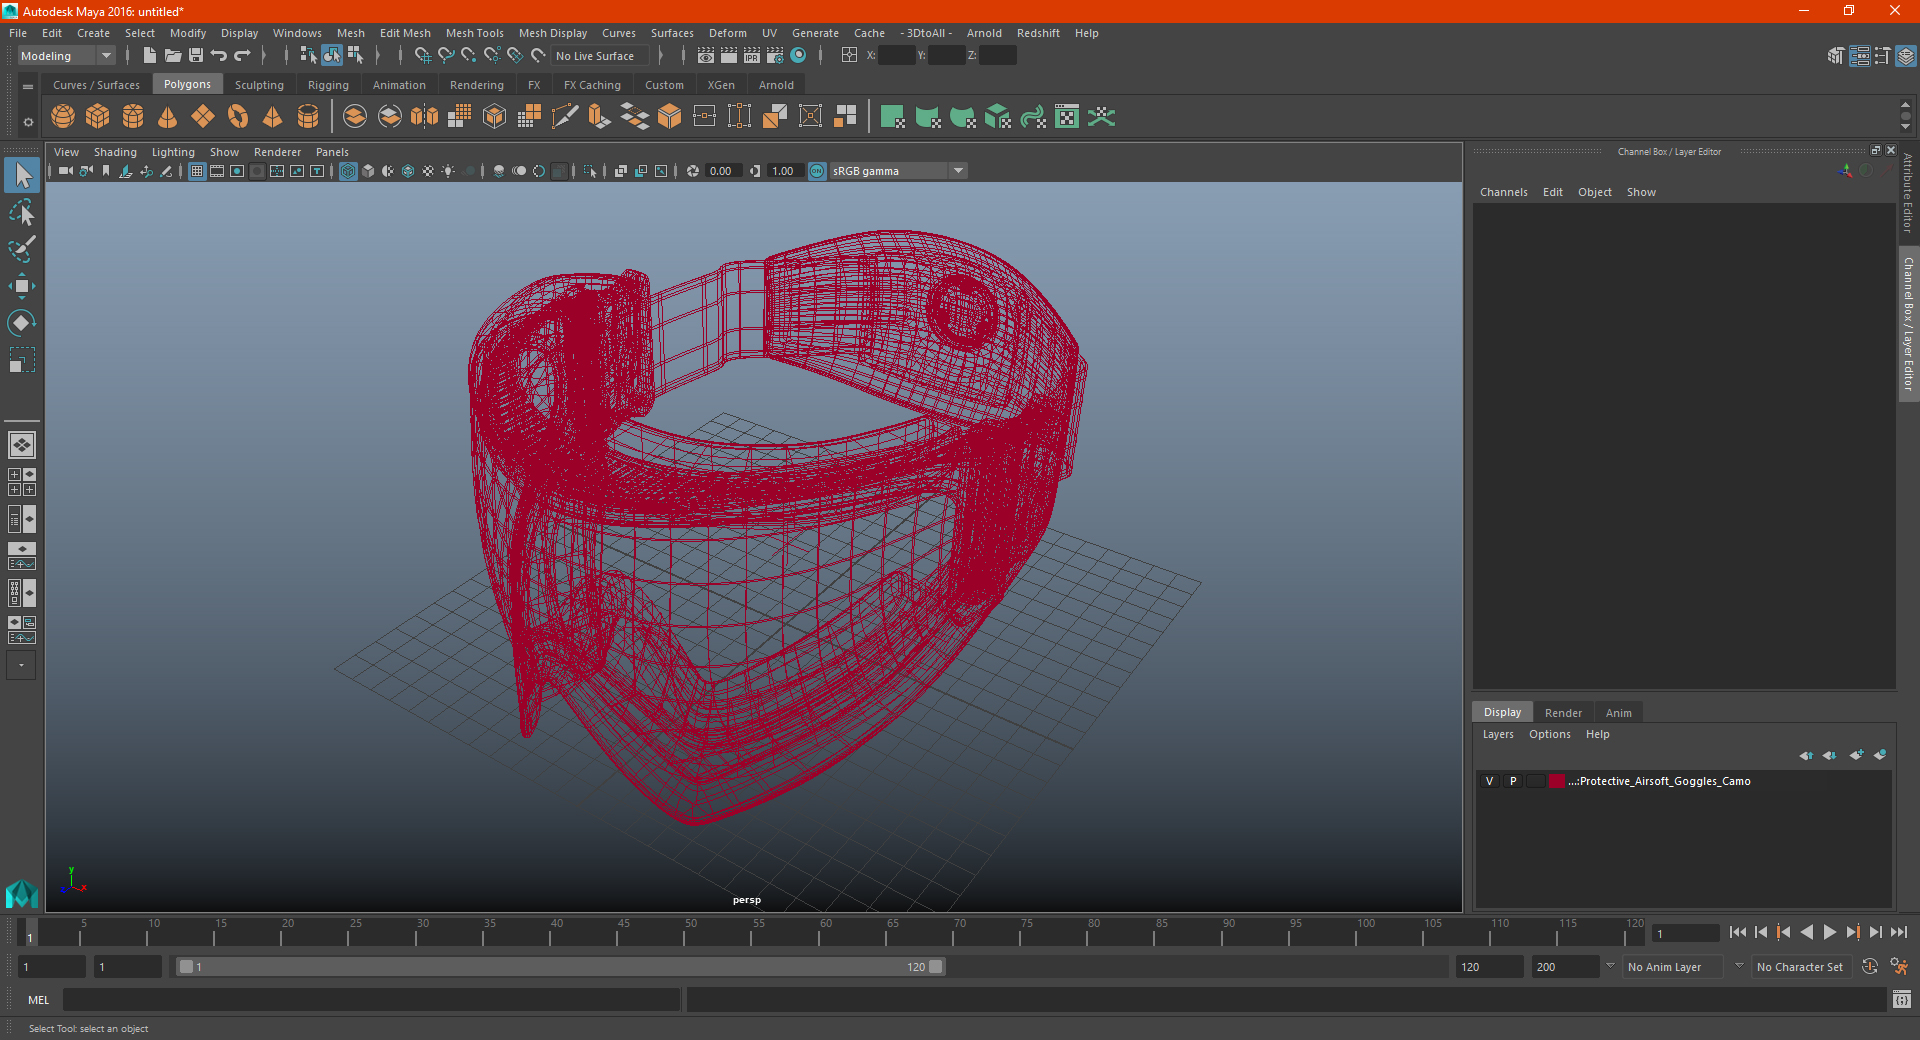Toggle snap to grids magnet icon

tap(422, 56)
